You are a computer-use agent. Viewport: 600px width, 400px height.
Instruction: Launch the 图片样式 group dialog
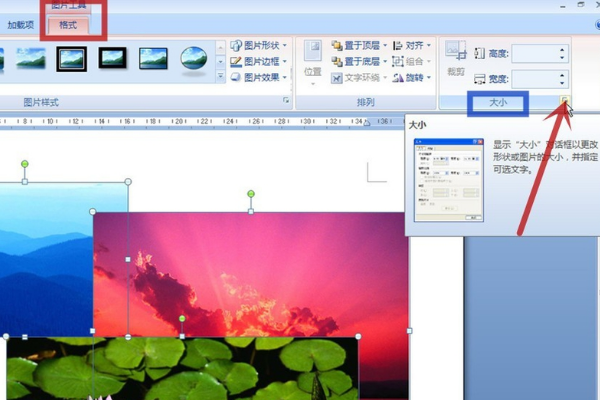click(x=286, y=100)
